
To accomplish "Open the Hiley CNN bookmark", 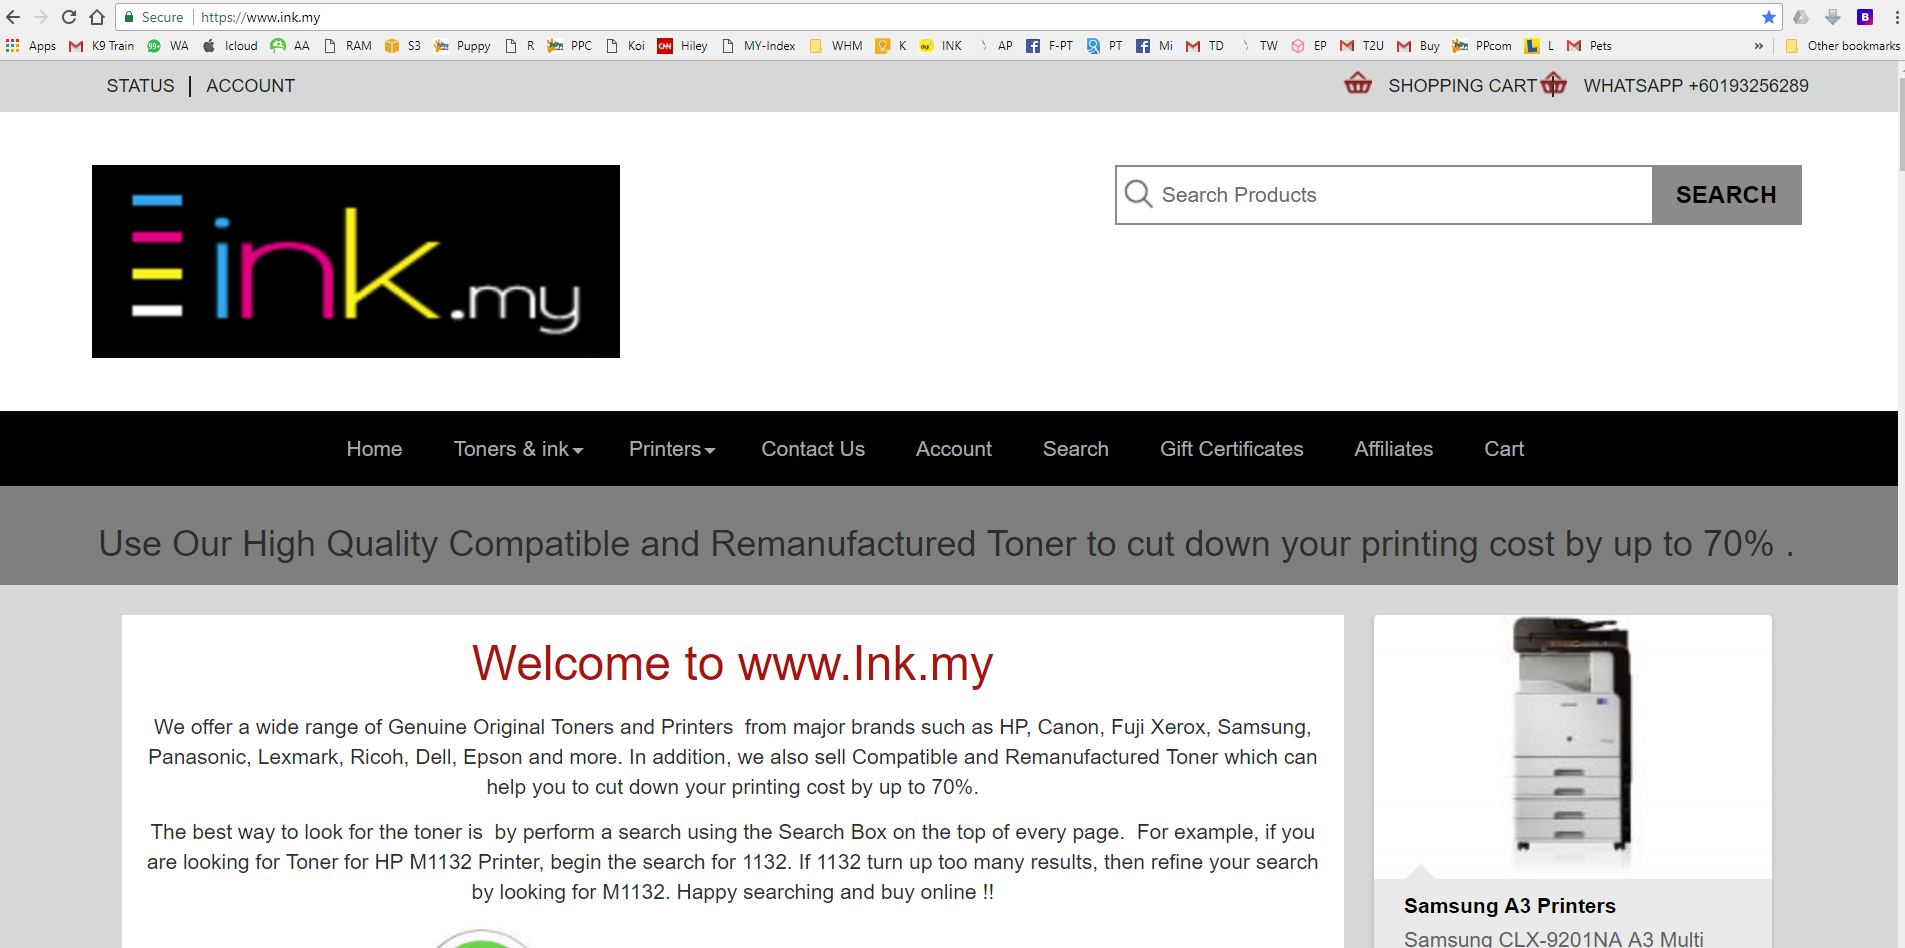I will (x=683, y=46).
